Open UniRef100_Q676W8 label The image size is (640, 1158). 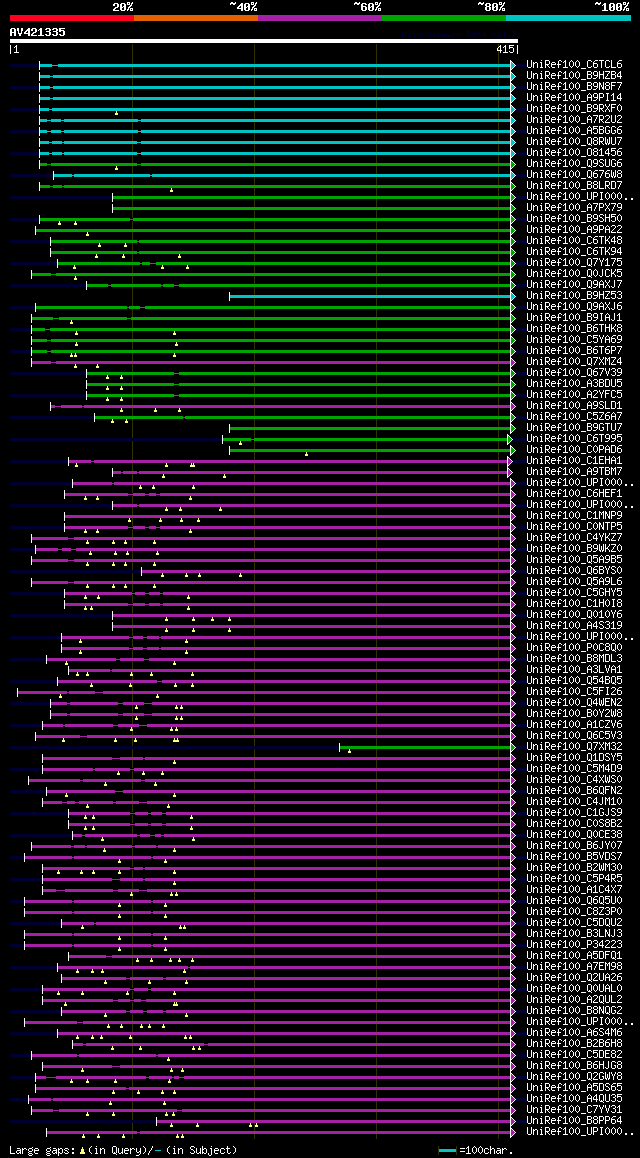pyautogui.click(x=574, y=174)
